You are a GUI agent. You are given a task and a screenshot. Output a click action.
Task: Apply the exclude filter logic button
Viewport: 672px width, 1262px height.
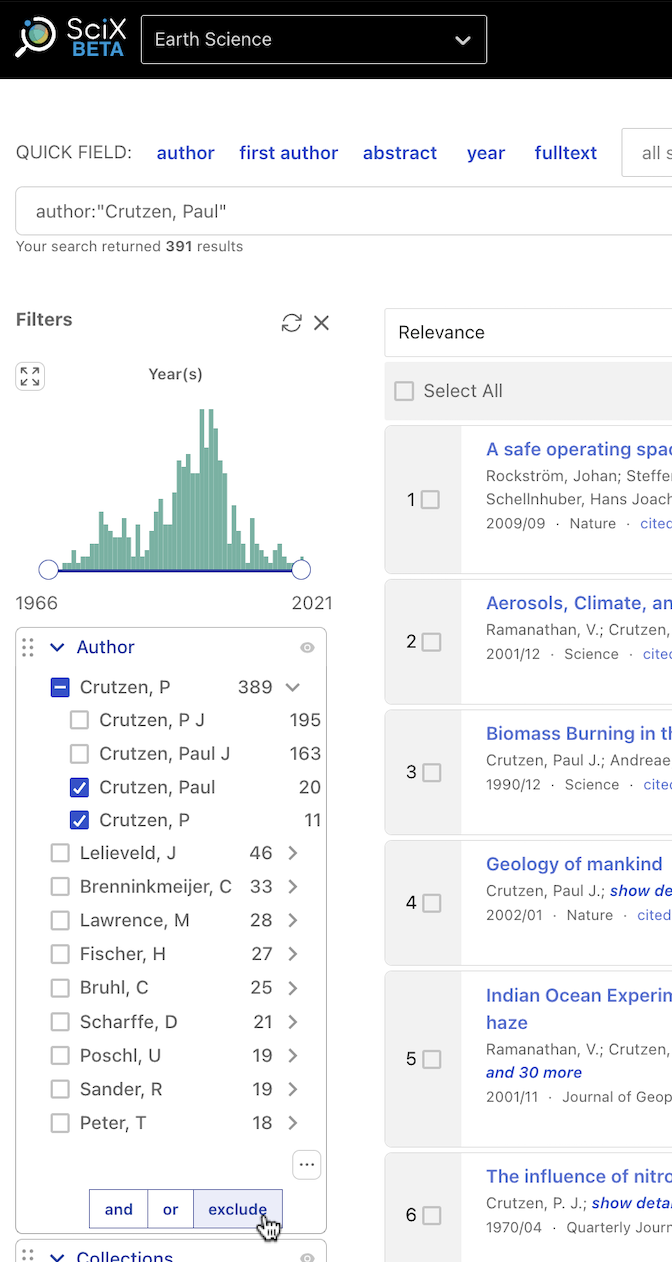click(237, 1209)
